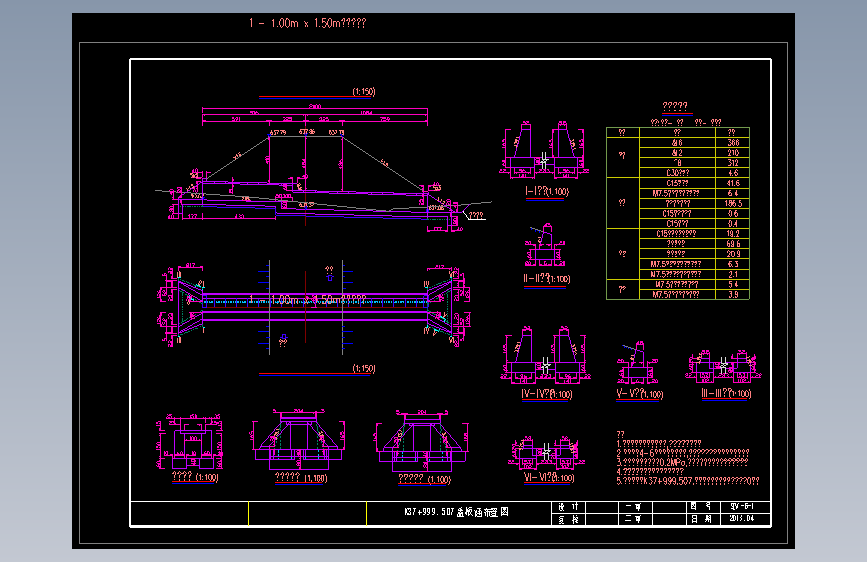Click quantity cell '2.1' in the table

pyautogui.click(x=733, y=274)
